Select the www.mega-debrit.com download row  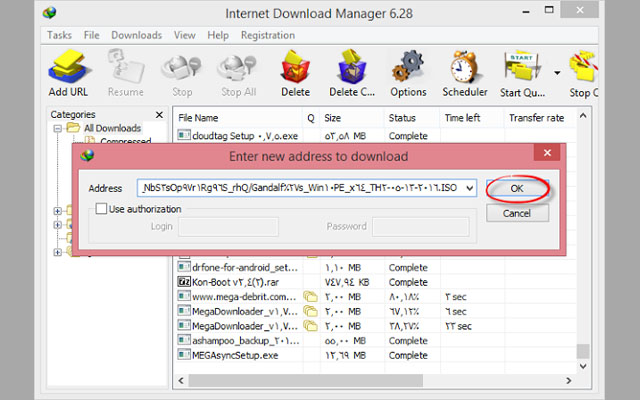pyautogui.click(x=376, y=297)
